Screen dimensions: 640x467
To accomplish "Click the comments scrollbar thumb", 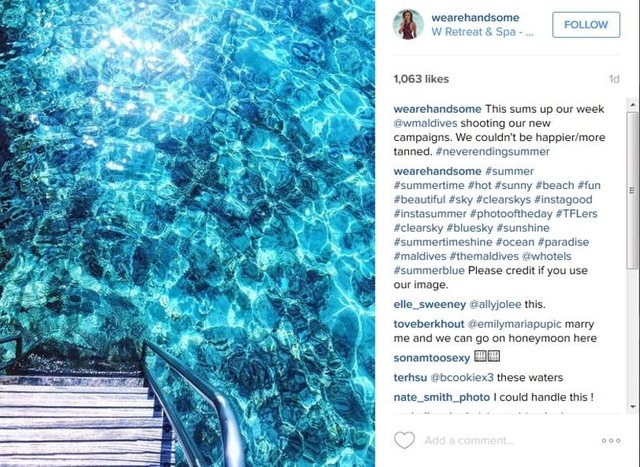I will point(633,190).
